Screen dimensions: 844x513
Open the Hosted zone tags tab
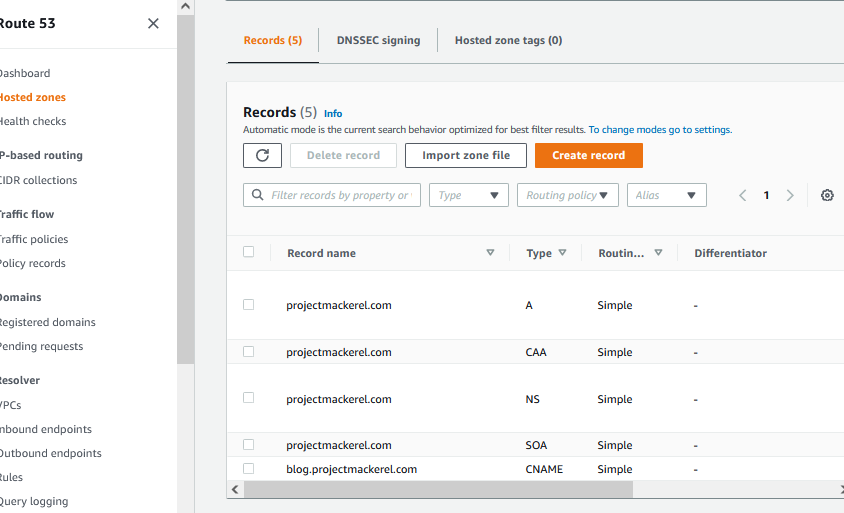(x=508, y=40)
